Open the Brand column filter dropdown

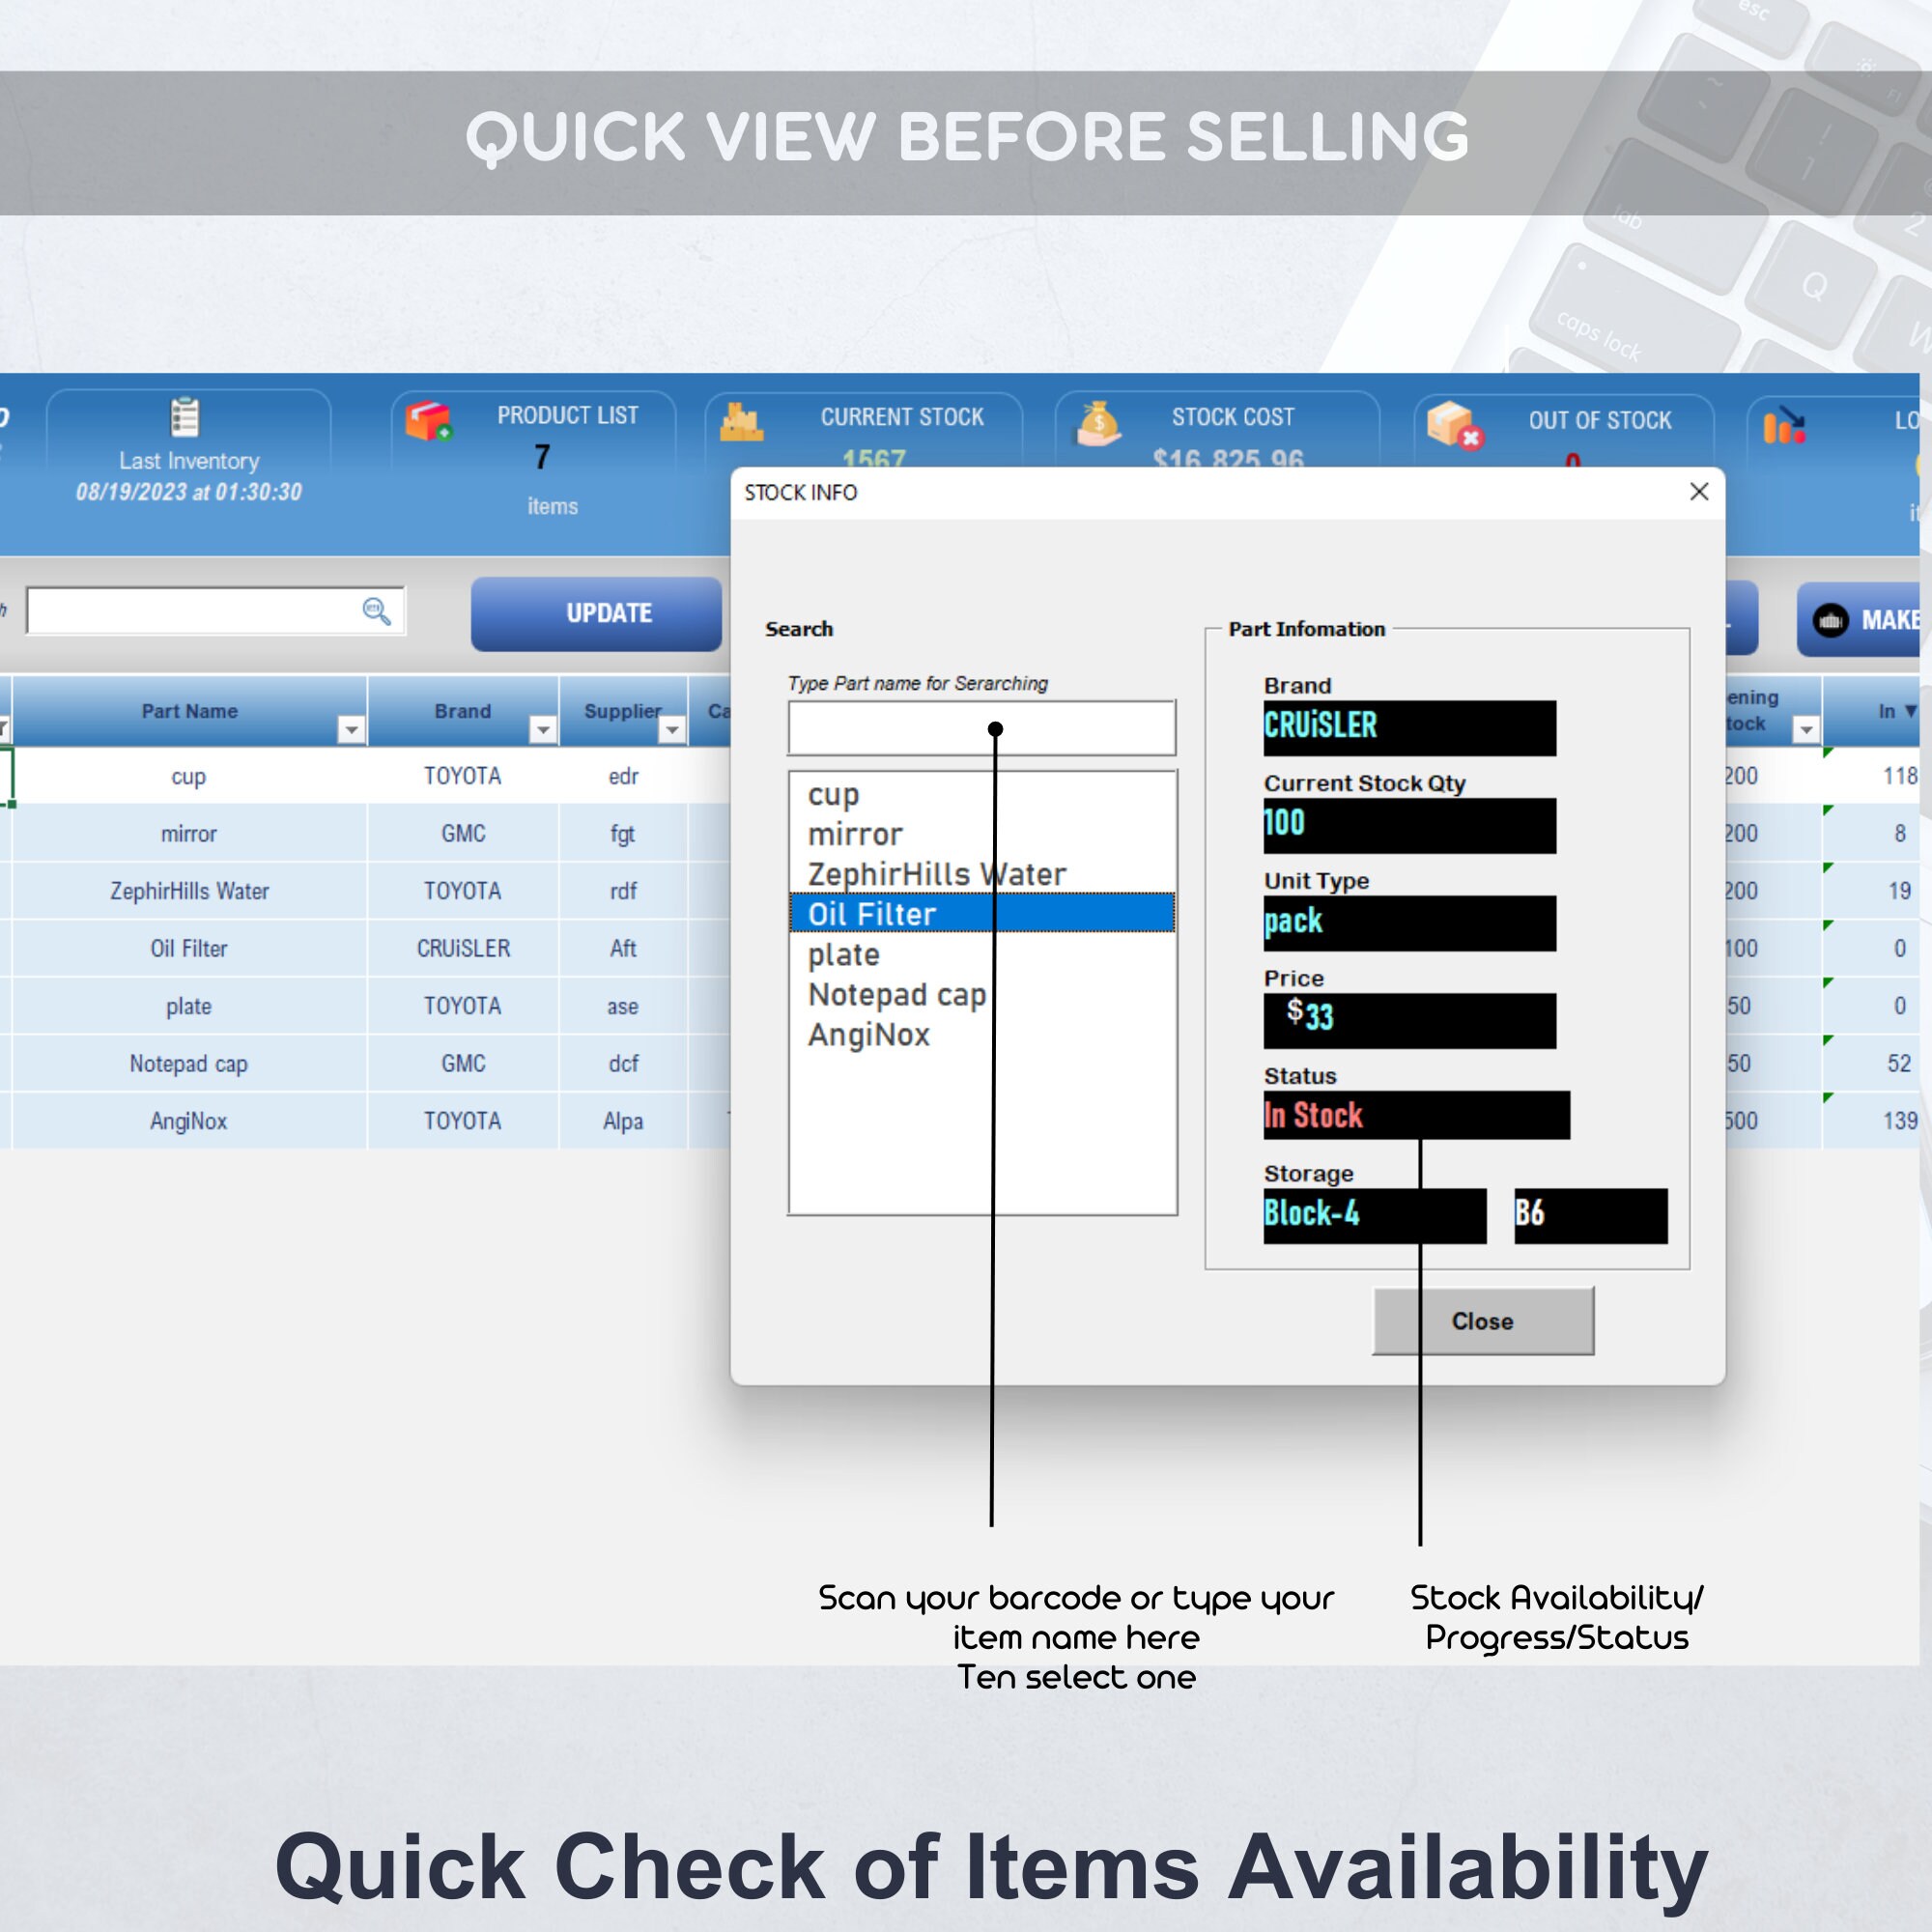(542, 730)
